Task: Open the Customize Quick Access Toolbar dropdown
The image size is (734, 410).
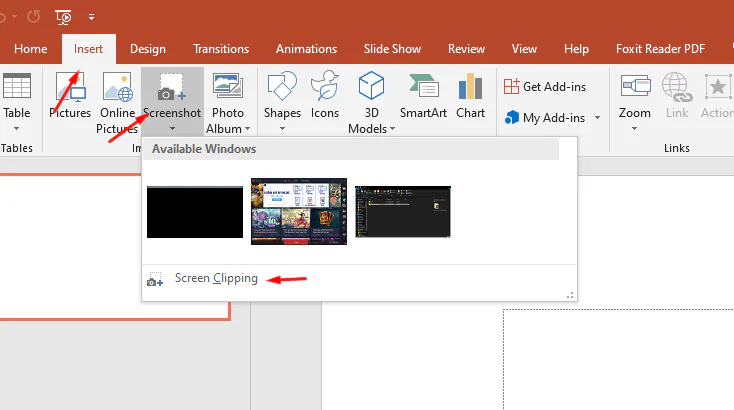Action: (91, 17)
